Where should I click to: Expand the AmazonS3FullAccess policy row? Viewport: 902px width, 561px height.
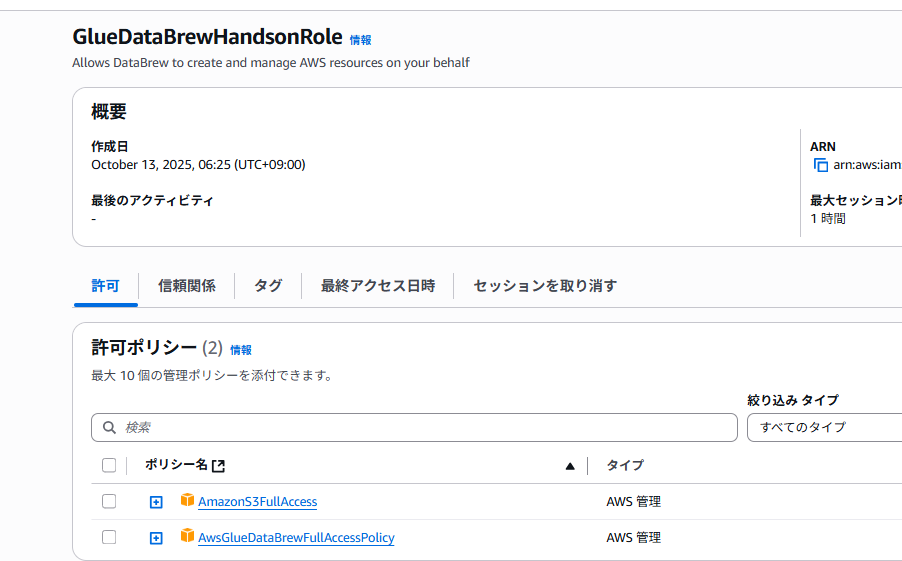click(156, 502)
